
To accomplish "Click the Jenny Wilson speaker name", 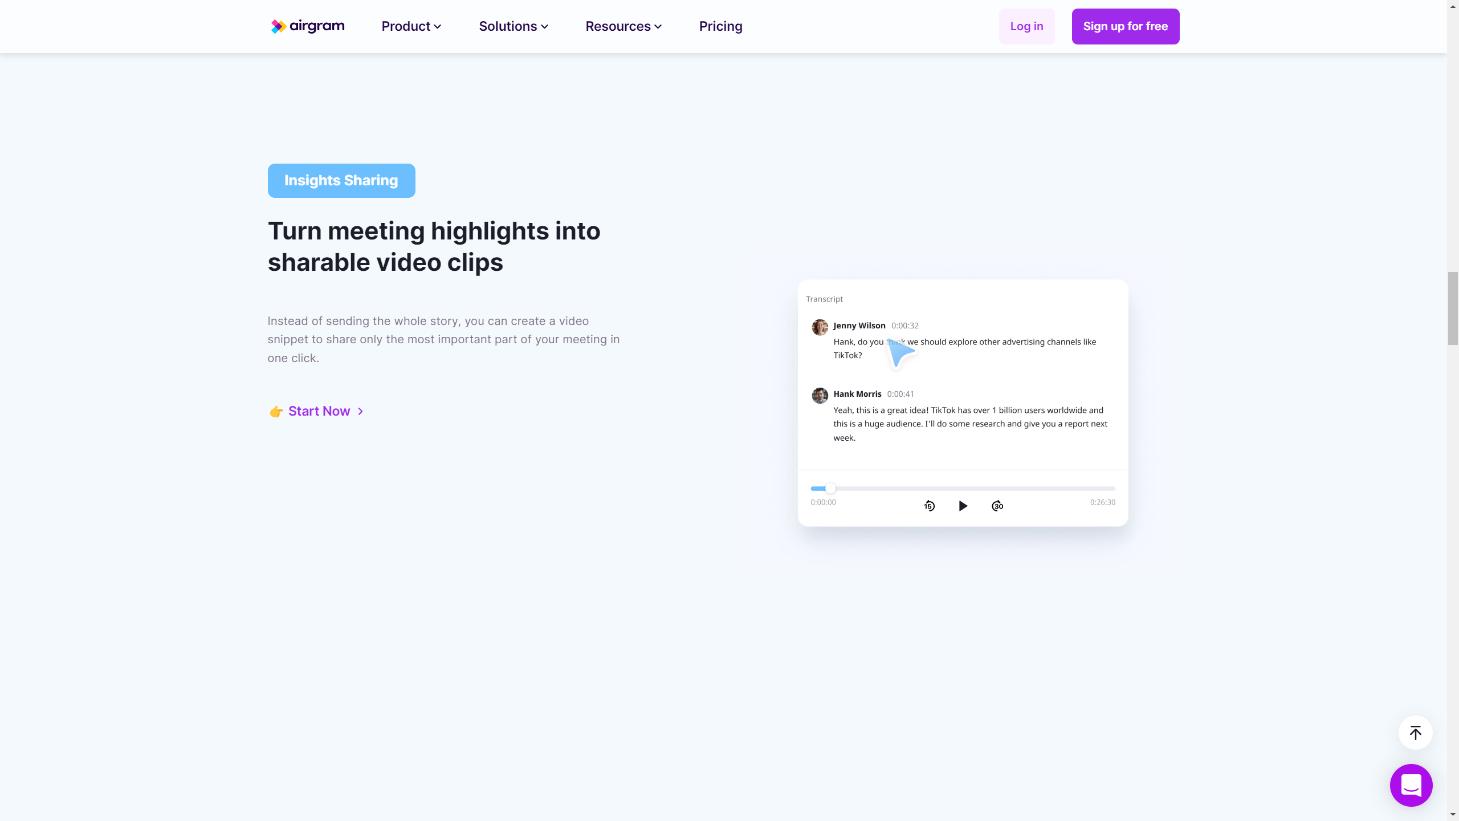I will pyautogui.click(x=859, y=326).
